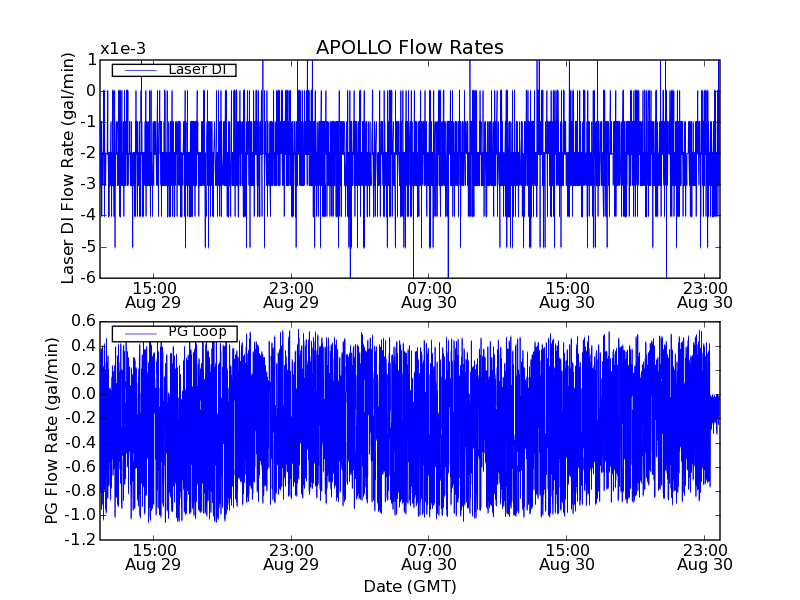Click 'PG Flow Rate (gal/min)' axis label
800x600 pixels.
52,430
